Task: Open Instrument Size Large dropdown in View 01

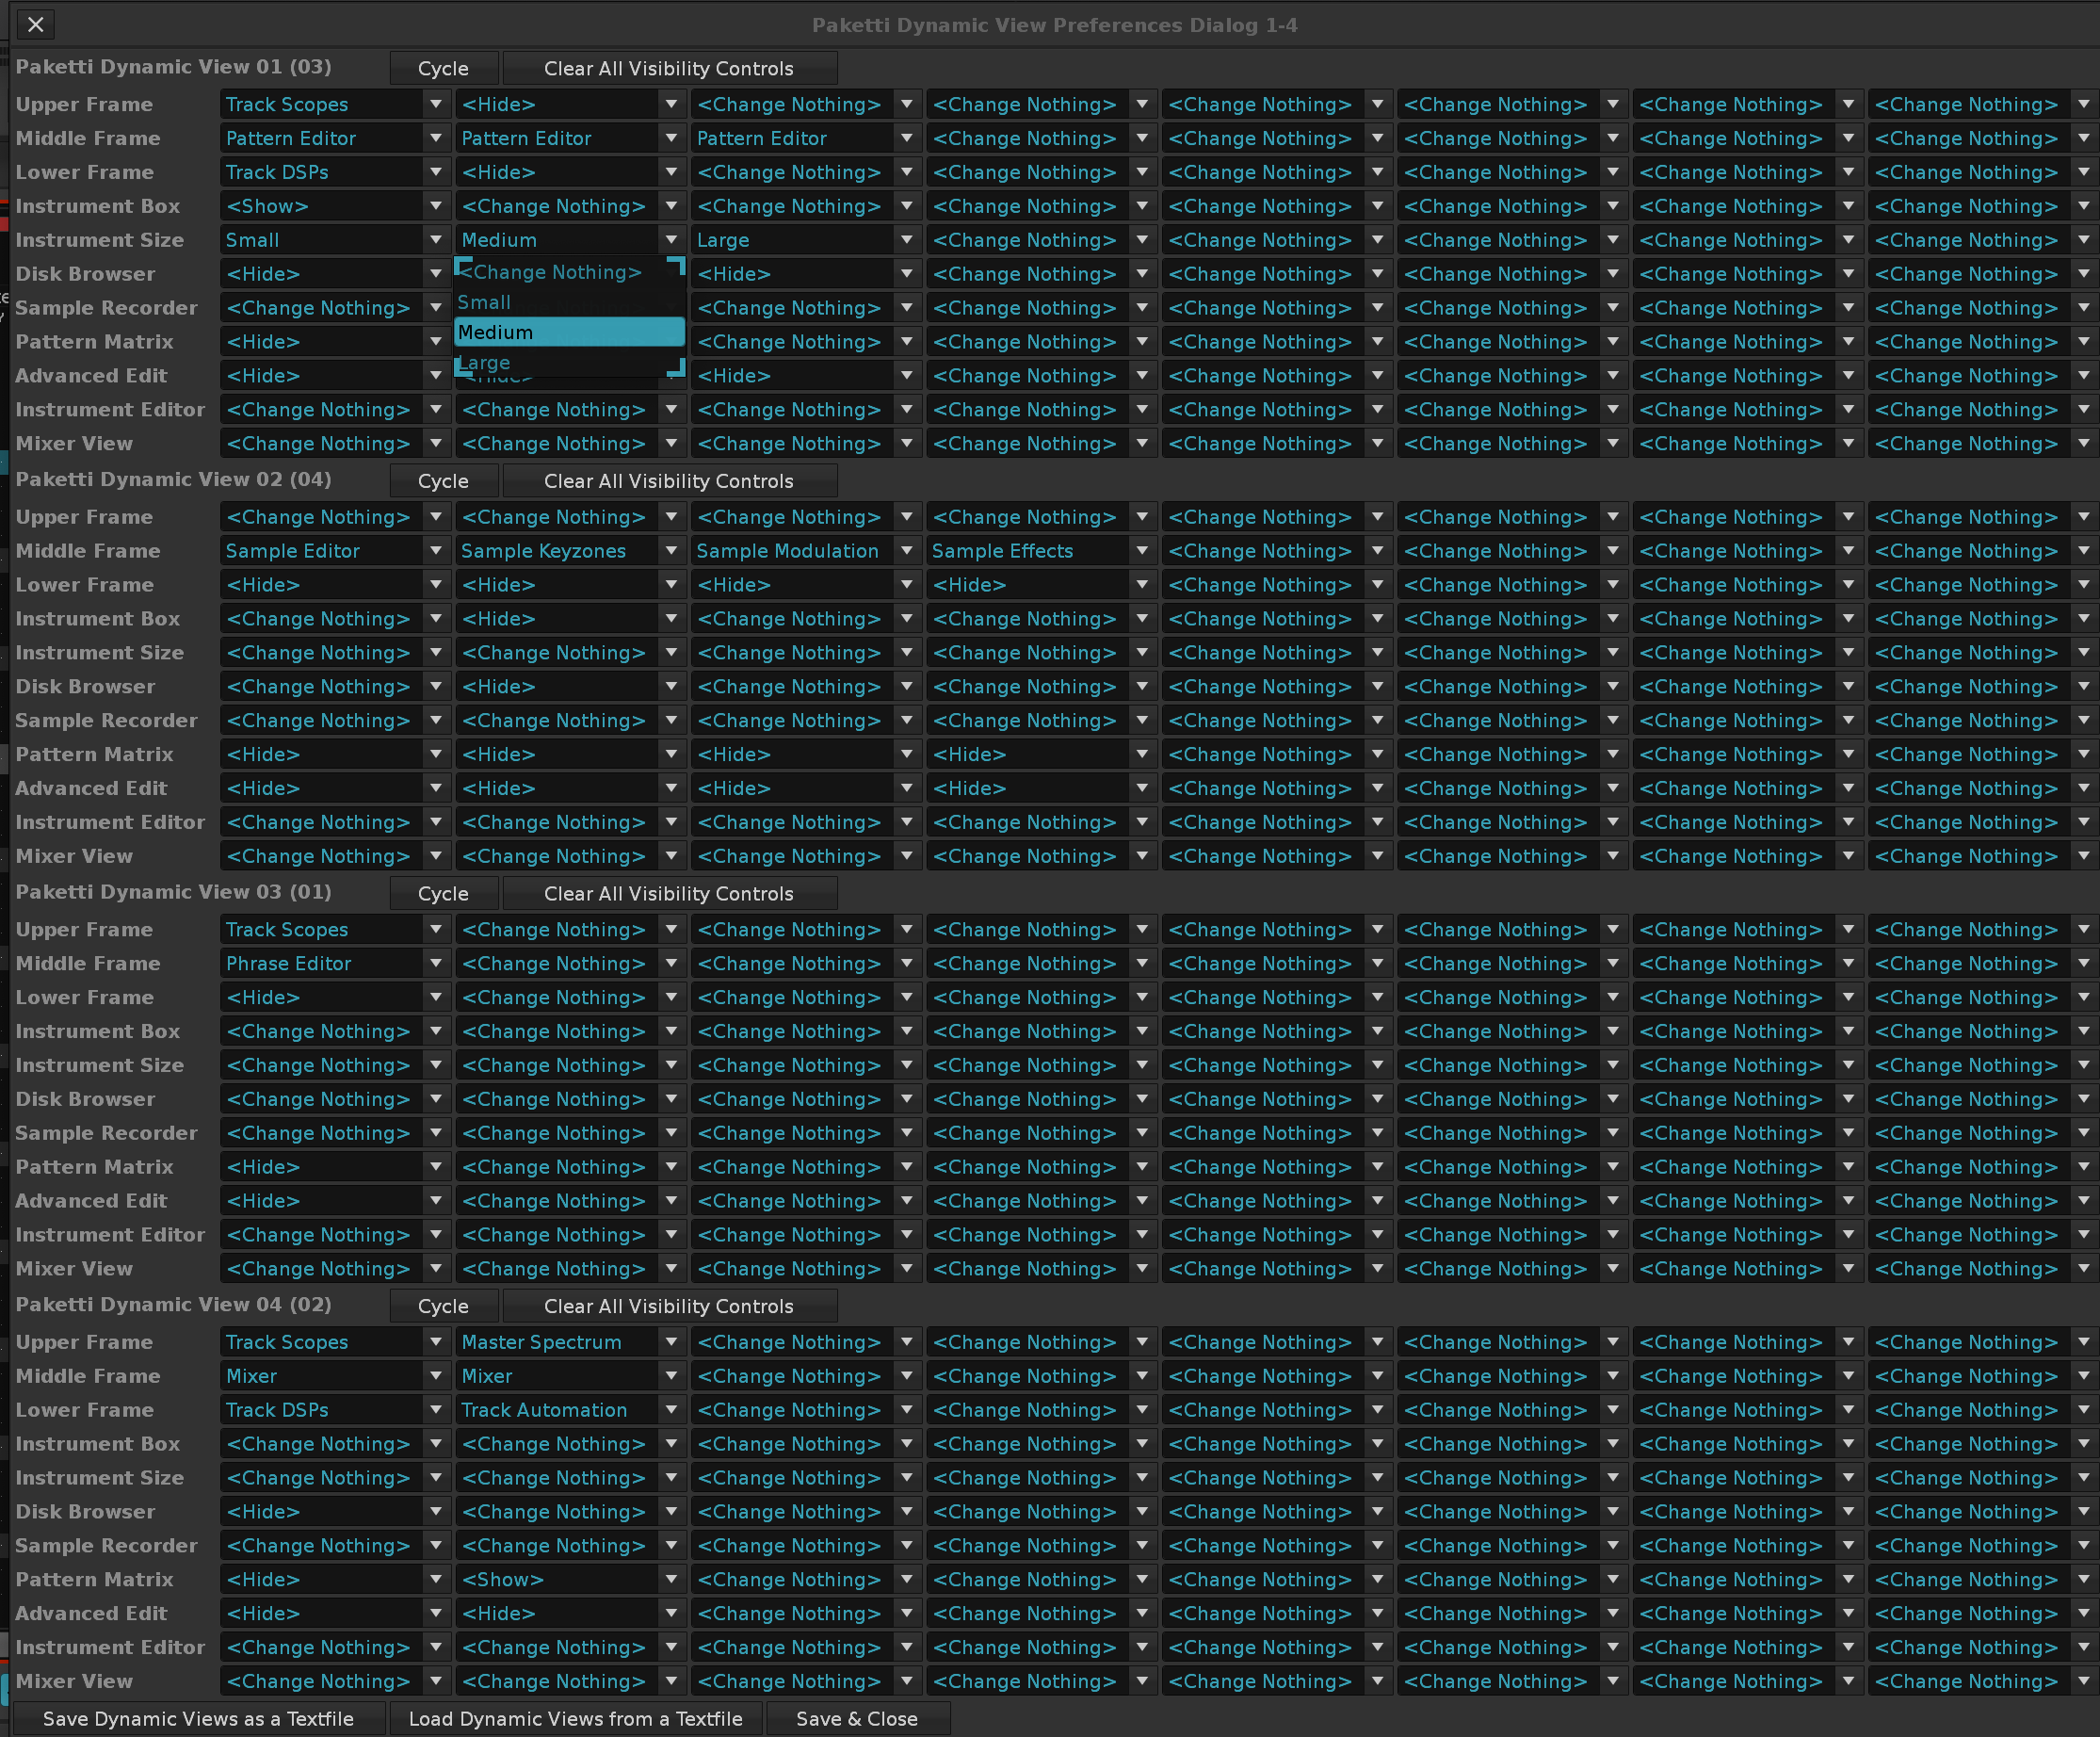Action: coord(906,240)
